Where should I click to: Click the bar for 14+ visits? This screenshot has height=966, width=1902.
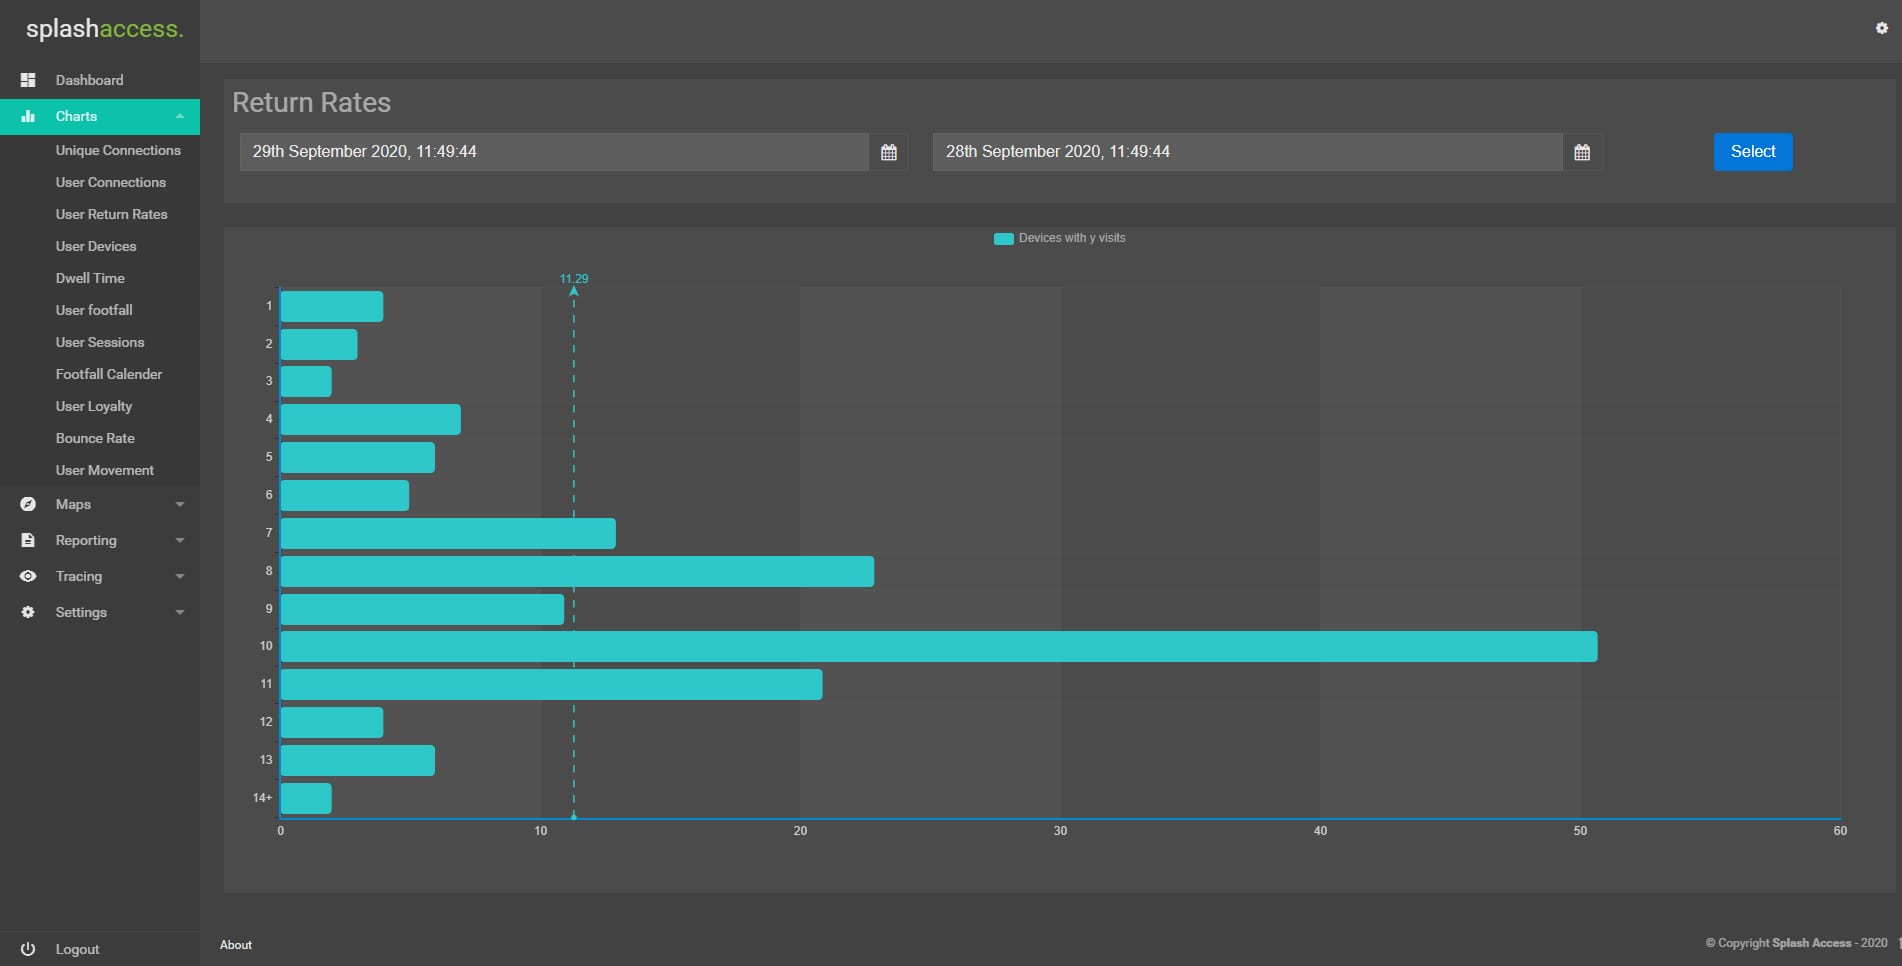[306, 798]
